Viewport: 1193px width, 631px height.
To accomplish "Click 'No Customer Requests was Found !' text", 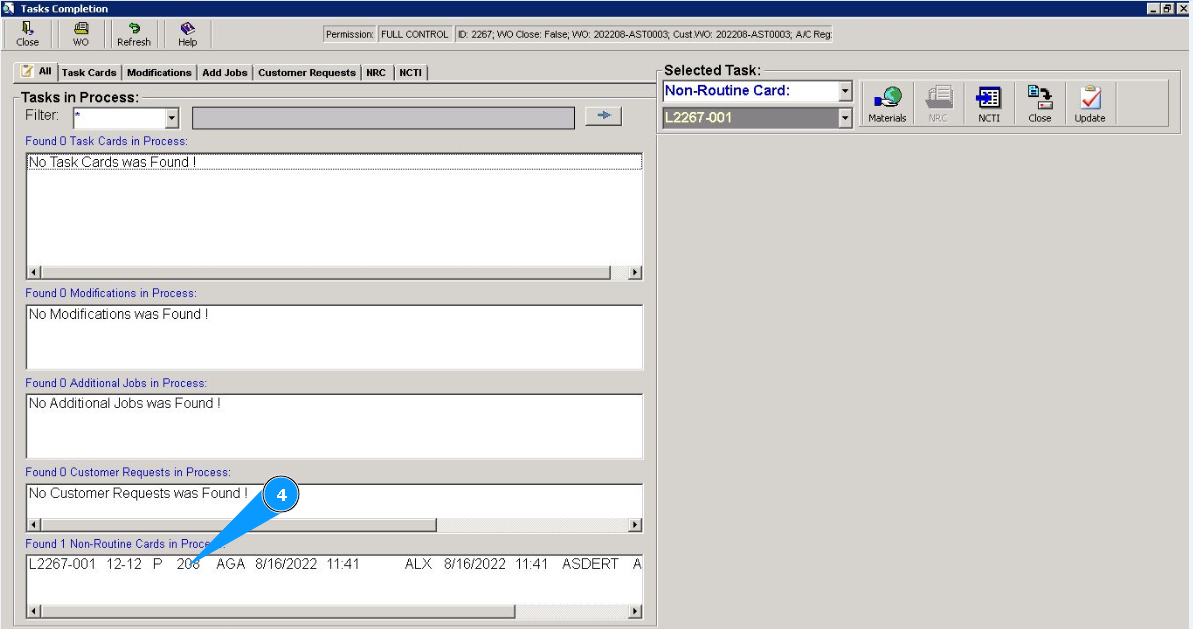I will [x=138, y=493].
